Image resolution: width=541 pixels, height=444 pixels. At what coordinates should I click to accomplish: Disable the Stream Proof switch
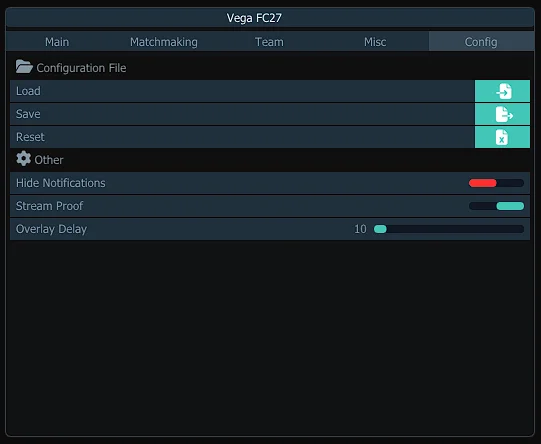[x=496, y=206]
